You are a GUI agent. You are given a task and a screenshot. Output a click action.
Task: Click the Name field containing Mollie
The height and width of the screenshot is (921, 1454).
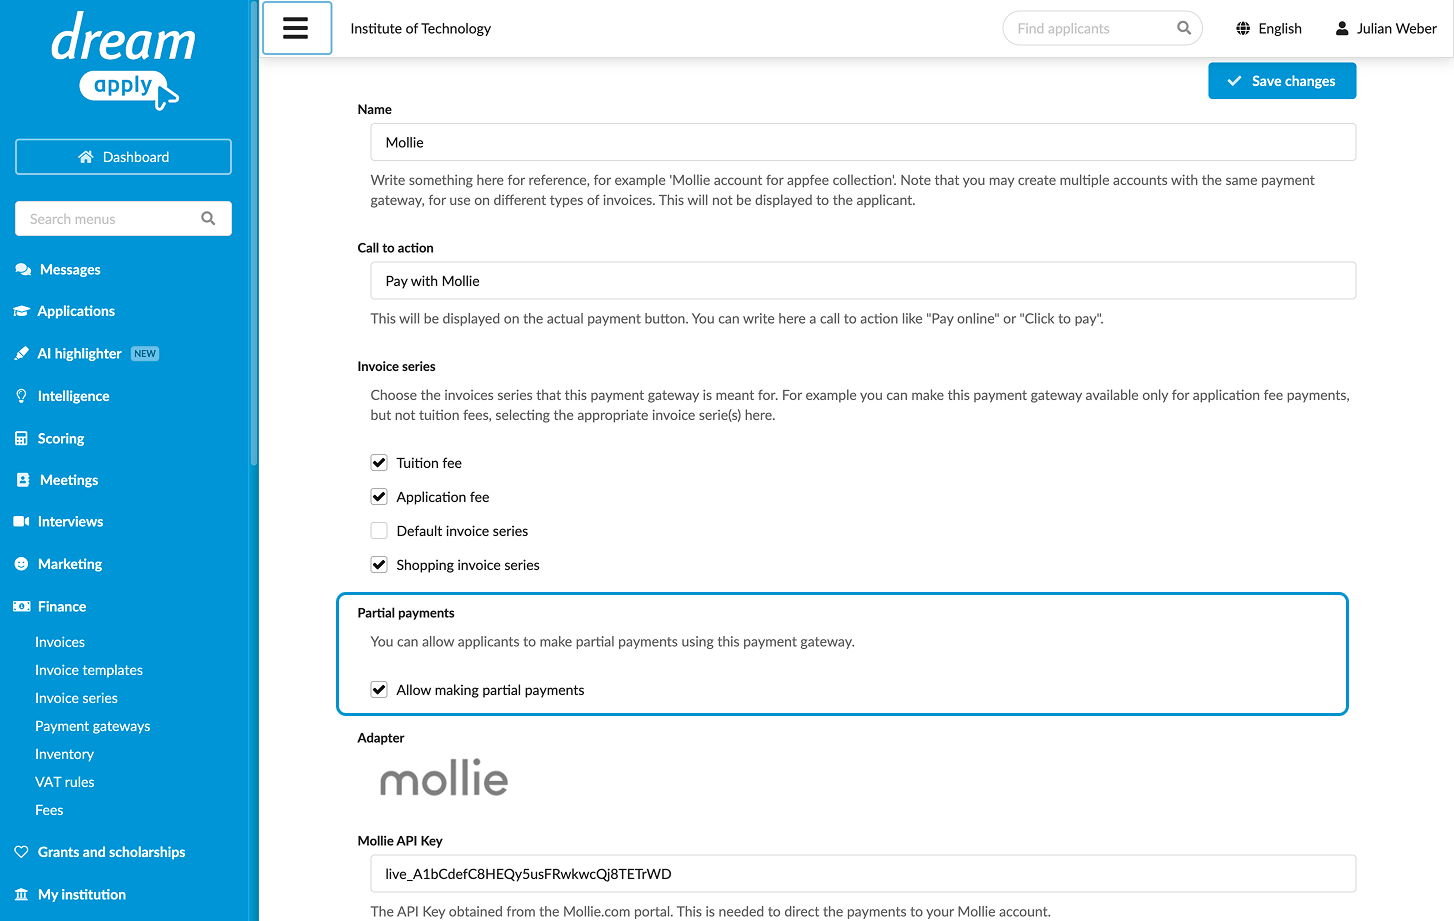863,142
